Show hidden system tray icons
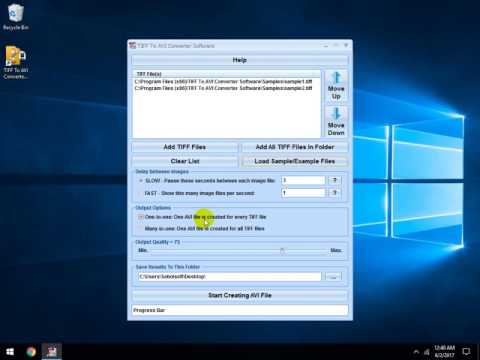This screenshot has height=360, width=480. (x=416, y=351)
